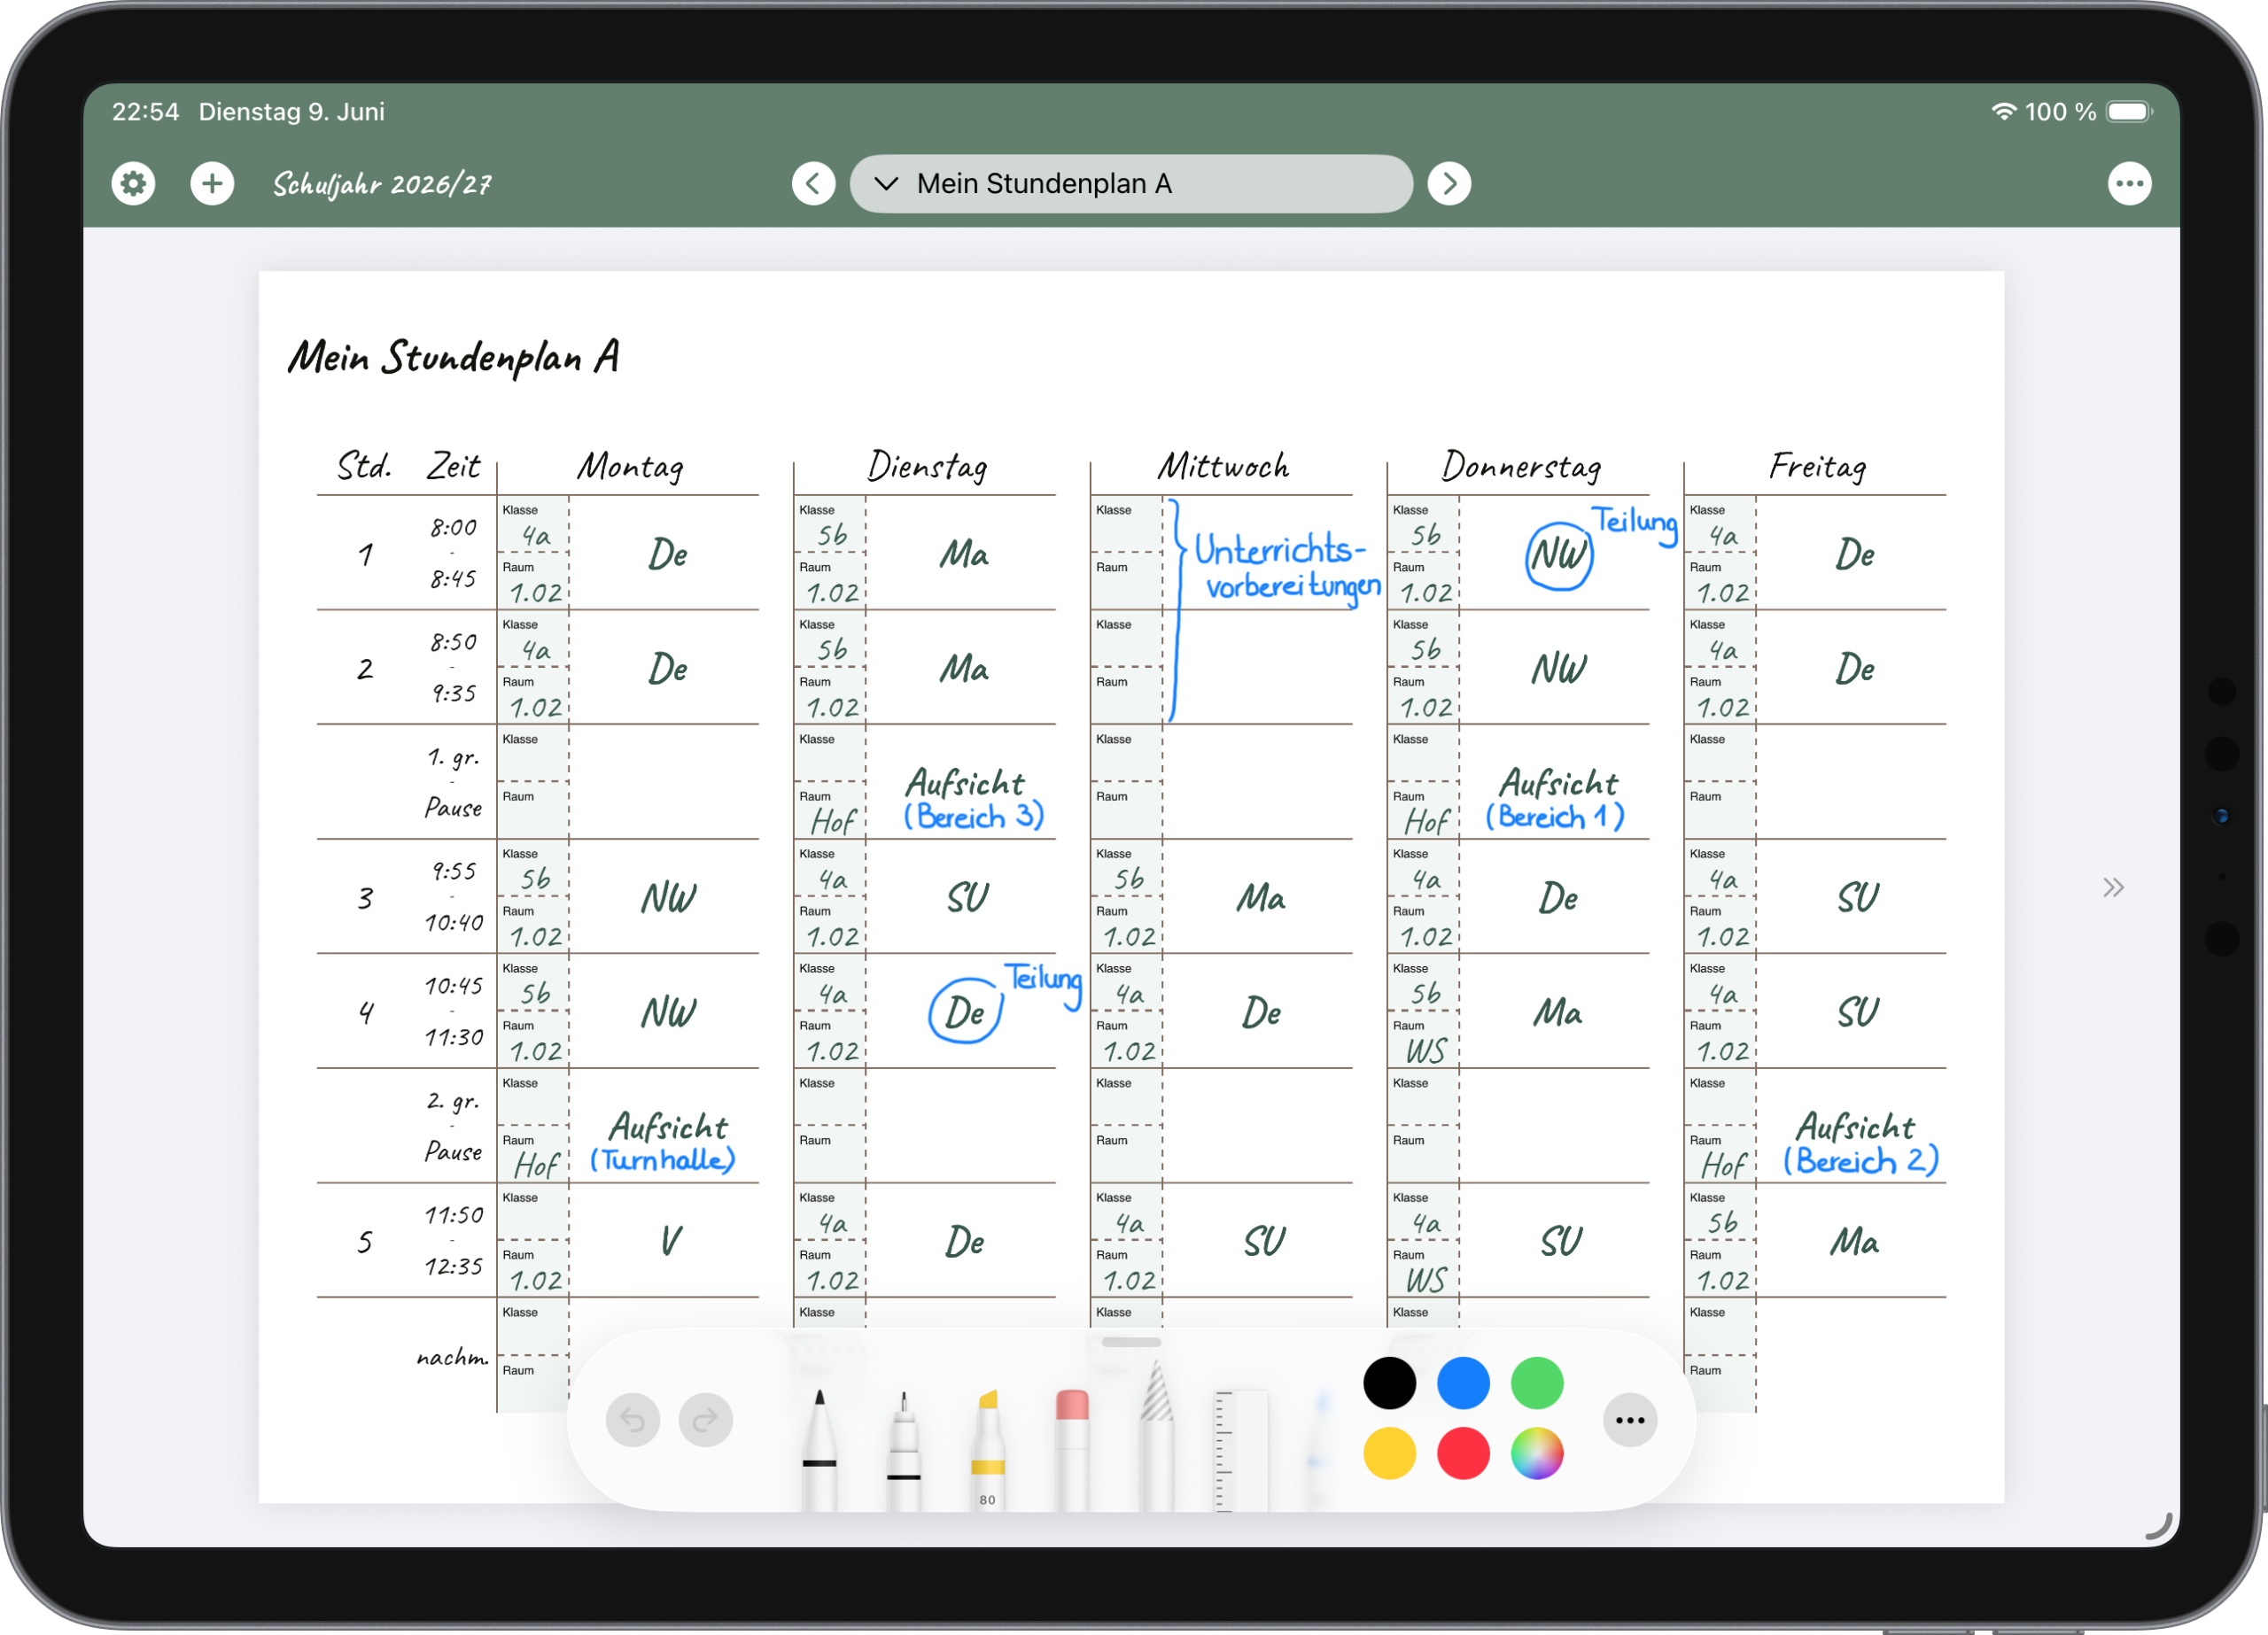Click the toolbar drag handle
This screenshot has width=2268, height=1635.
(1131, 1342)
